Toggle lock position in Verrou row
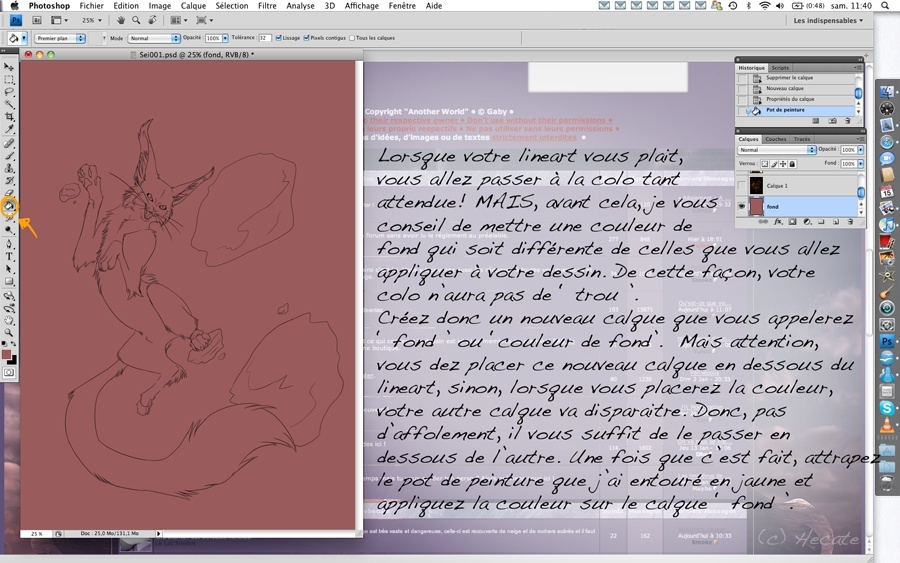The height and width of the screenshot is (563, 900). click(783, 164)
